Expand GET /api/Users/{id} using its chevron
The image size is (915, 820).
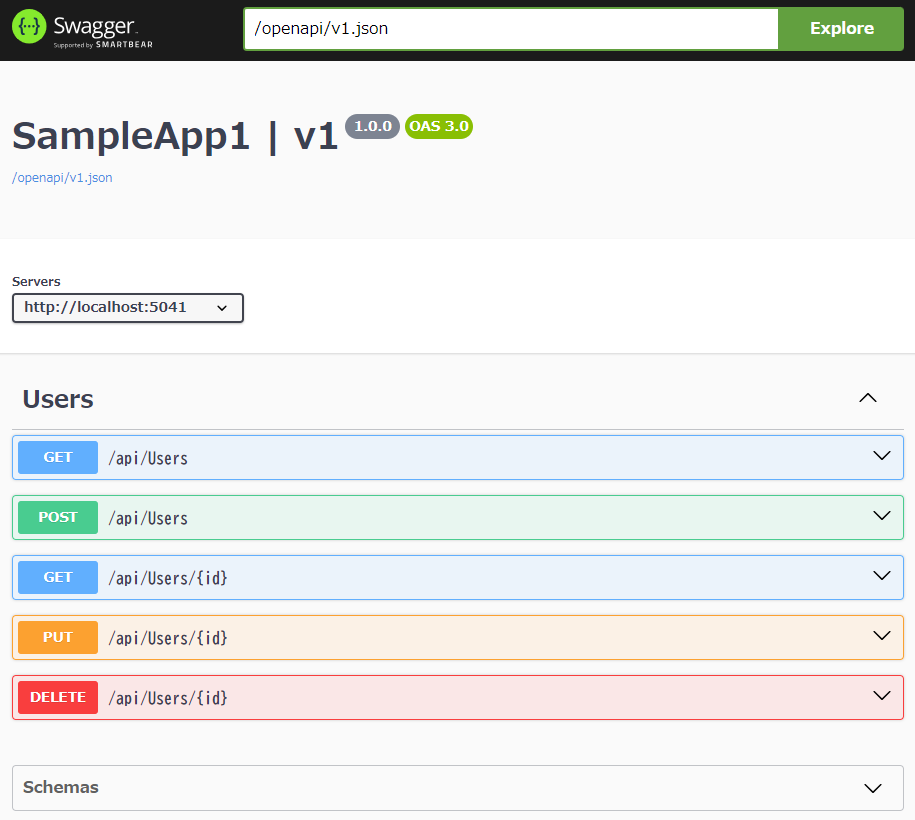point(881,576)
